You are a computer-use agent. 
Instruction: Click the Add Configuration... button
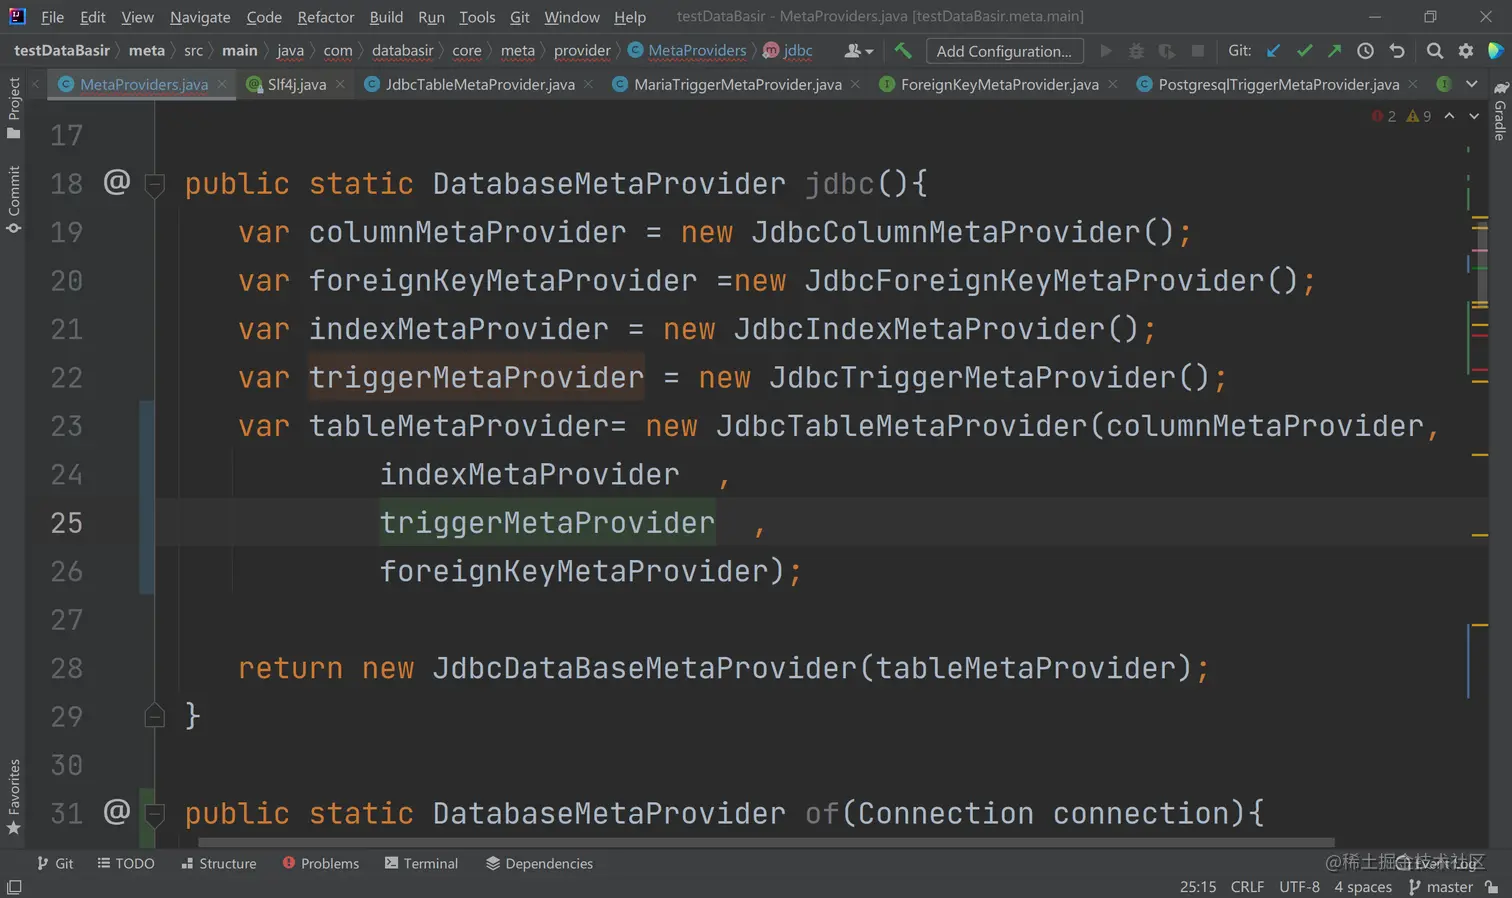[x=1004, y=51]
